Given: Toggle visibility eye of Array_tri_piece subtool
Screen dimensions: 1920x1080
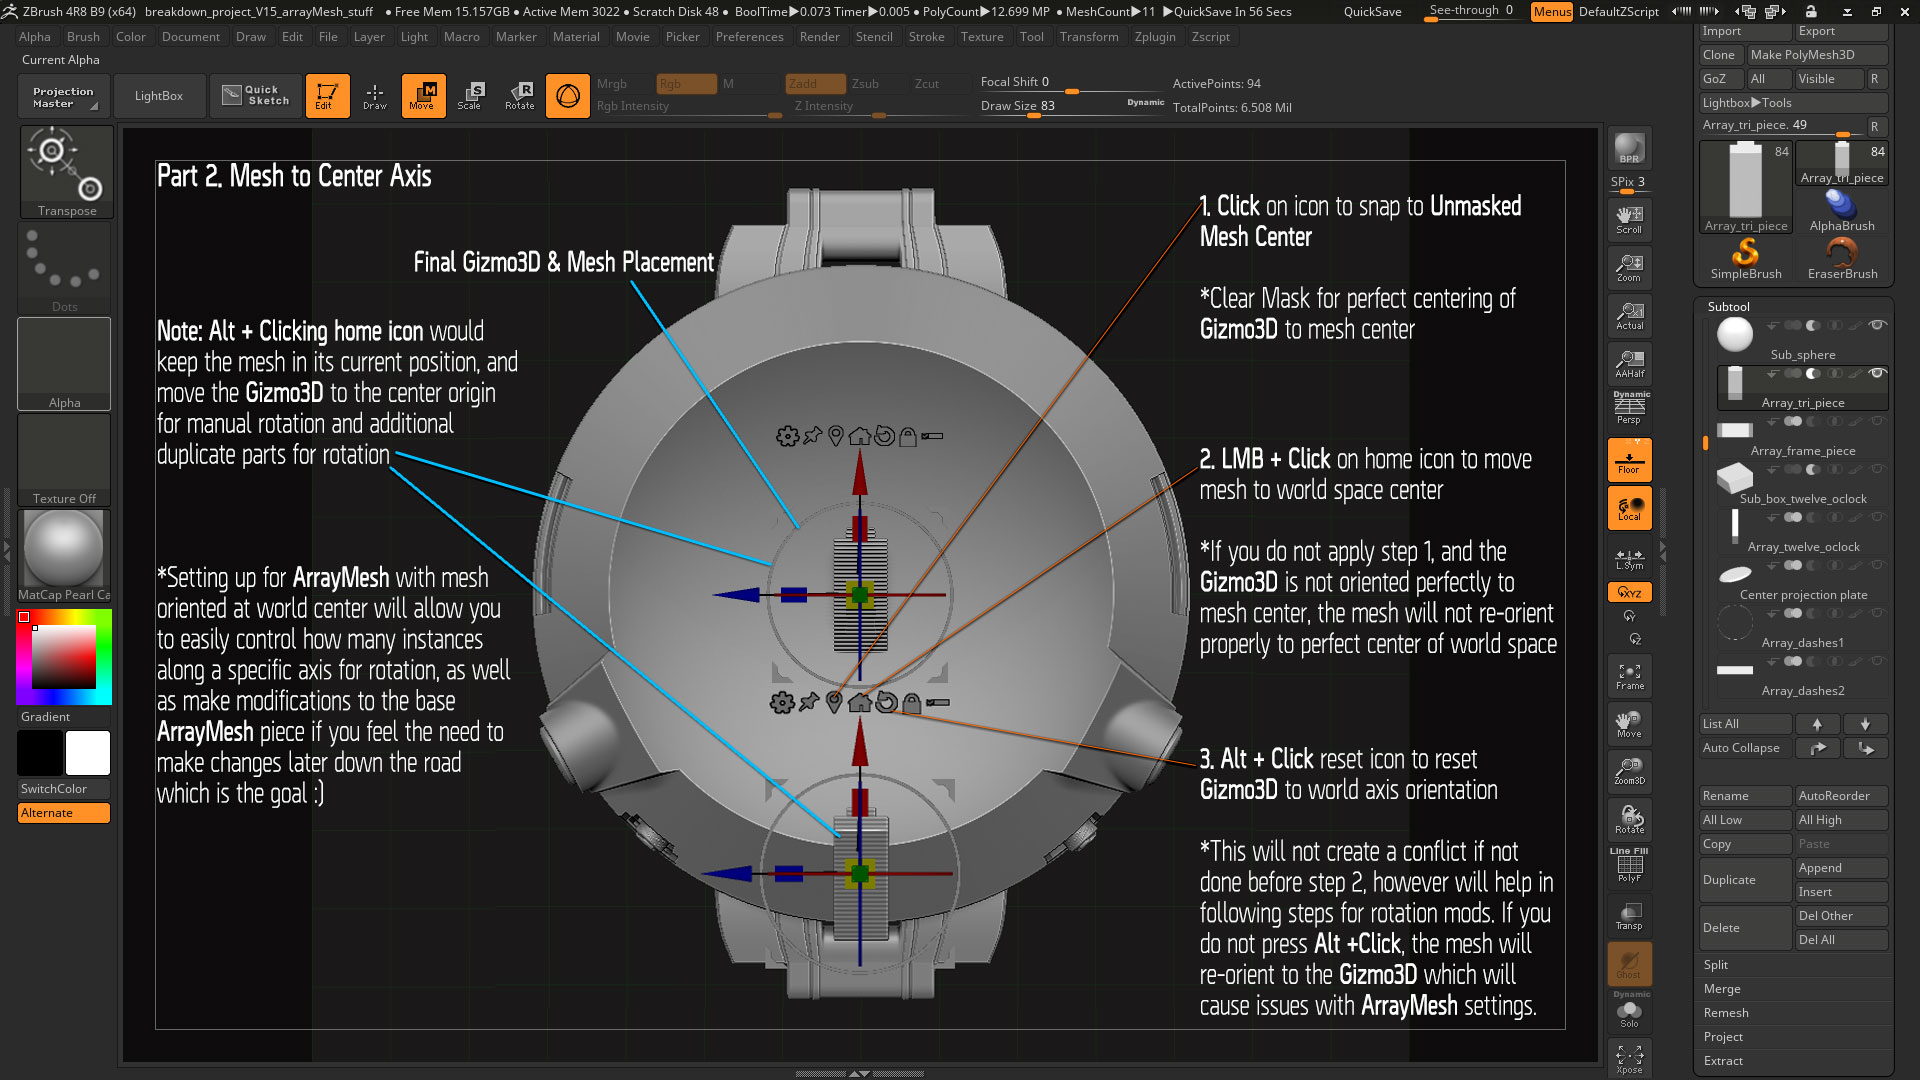Looking at the screenshot, I should pyautogui.click(x=1877, y=373).
